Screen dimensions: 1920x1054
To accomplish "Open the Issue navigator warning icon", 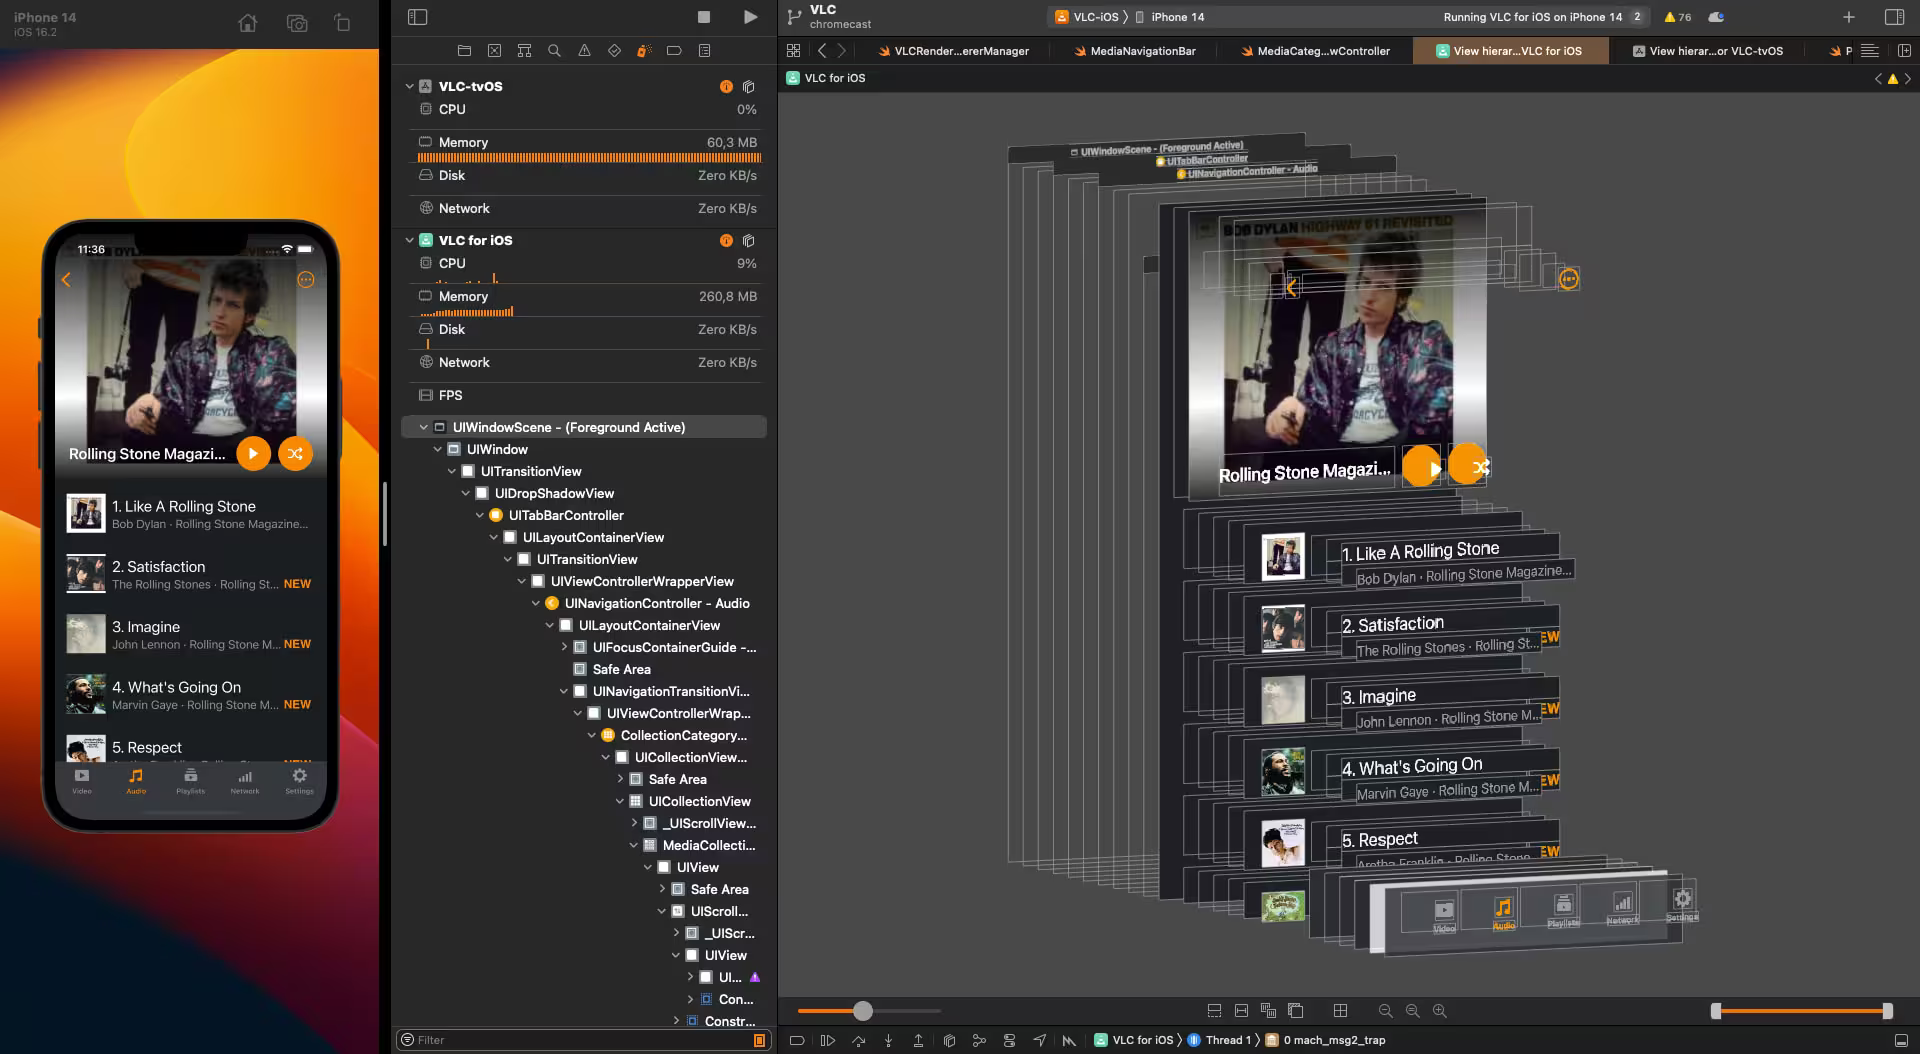I will point(584,50).
